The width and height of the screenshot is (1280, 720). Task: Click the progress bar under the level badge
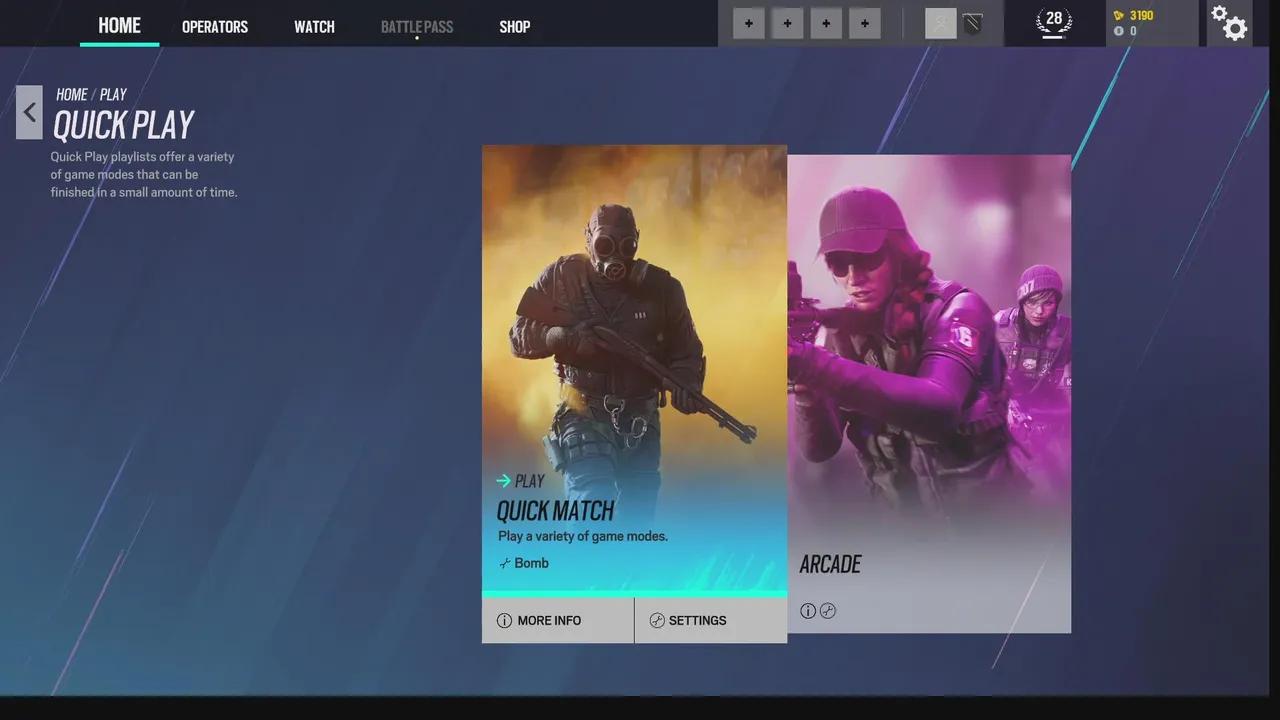pyautogui.click(x=1052, y=37)
